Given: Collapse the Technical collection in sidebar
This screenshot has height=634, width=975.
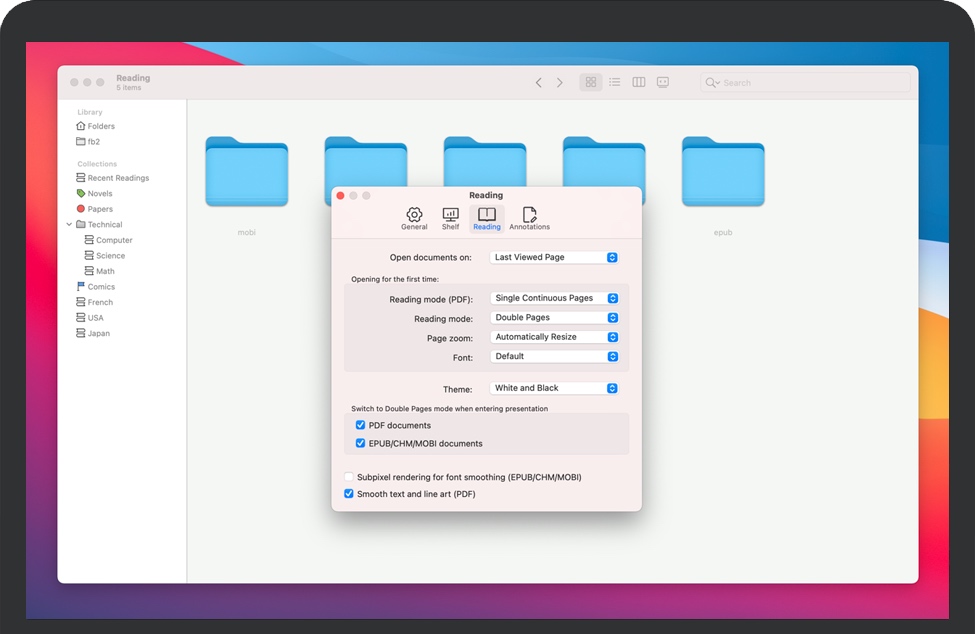Looking at the screenshot, I should tap(69, 225).
